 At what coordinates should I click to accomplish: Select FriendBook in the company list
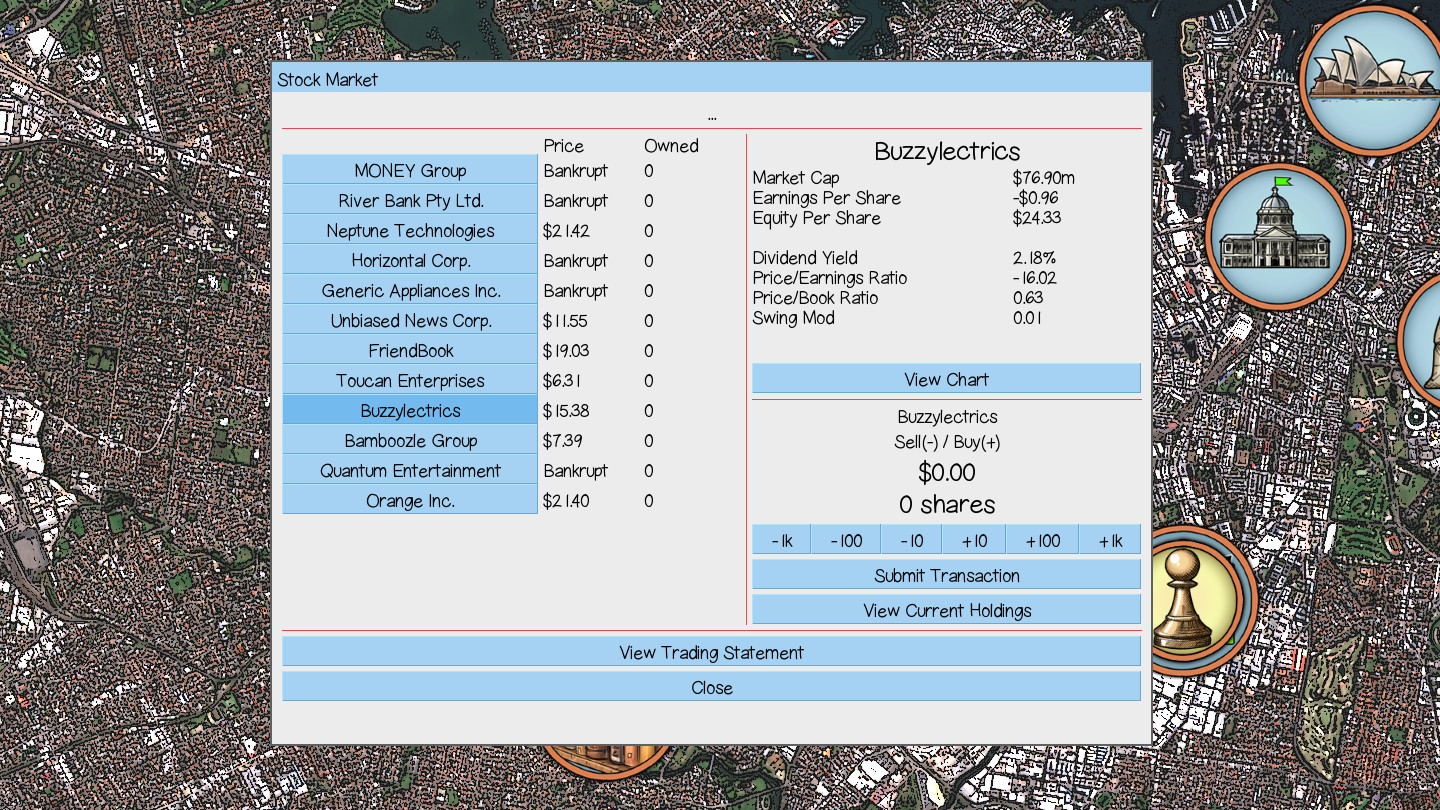[409, 350]
